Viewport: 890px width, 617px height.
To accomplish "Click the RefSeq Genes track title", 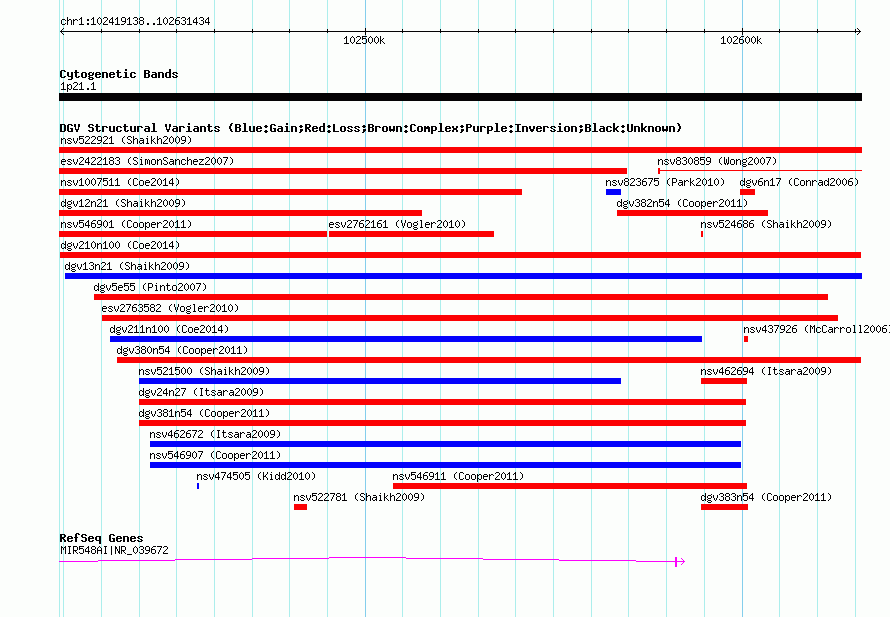I will 101,538.
